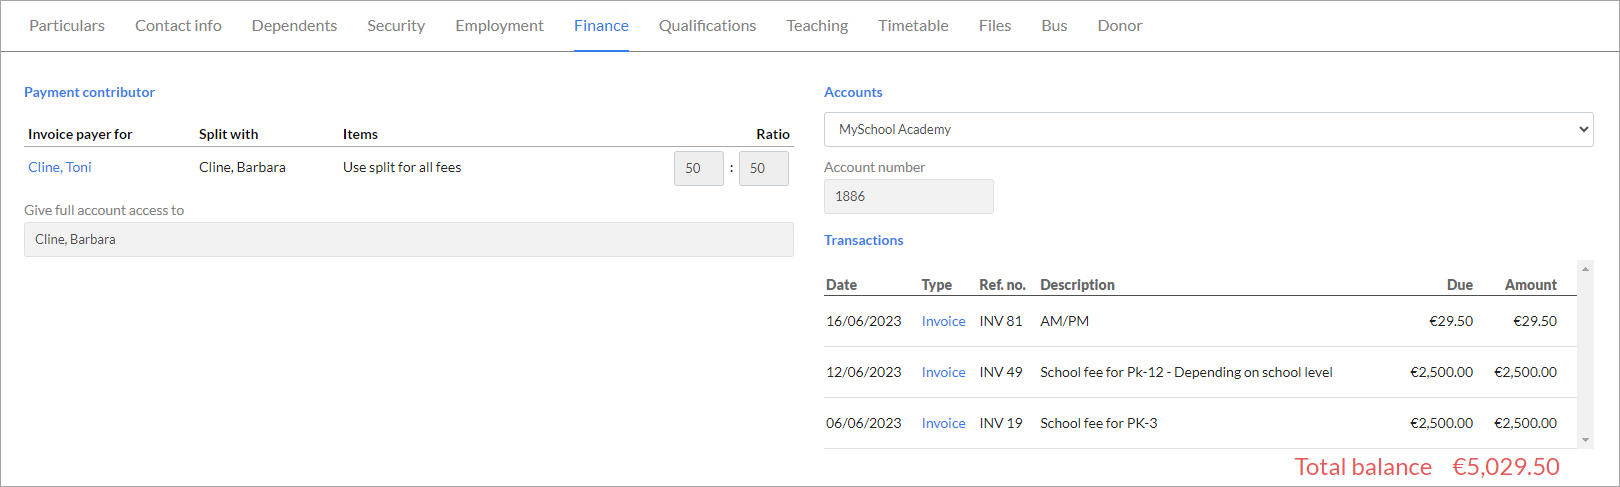Viewport: 1620px width, 487px height.
Task: Select the Donor tab
Action: coord(1119,26)
